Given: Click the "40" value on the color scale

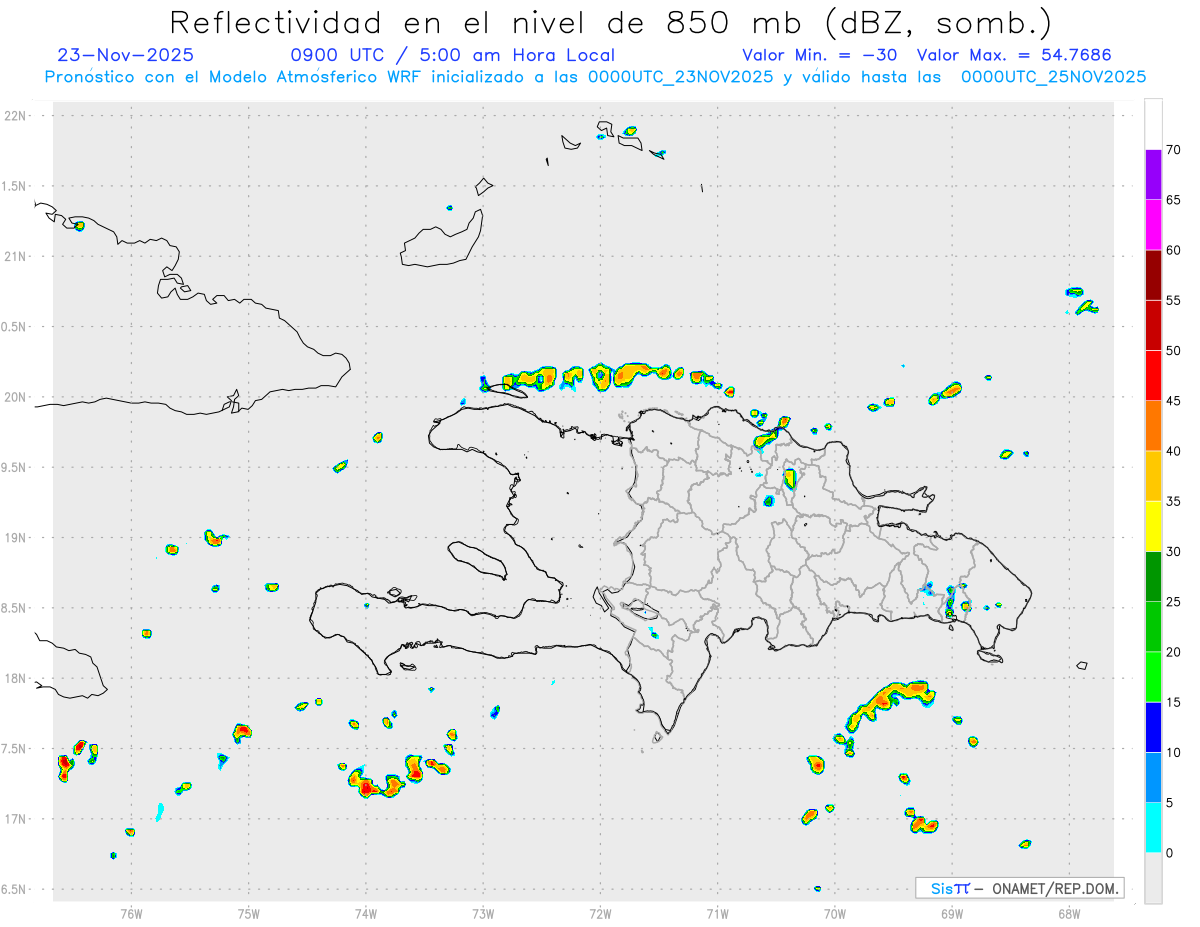Looking at the screenshot, I should [x=1174, y=451].
